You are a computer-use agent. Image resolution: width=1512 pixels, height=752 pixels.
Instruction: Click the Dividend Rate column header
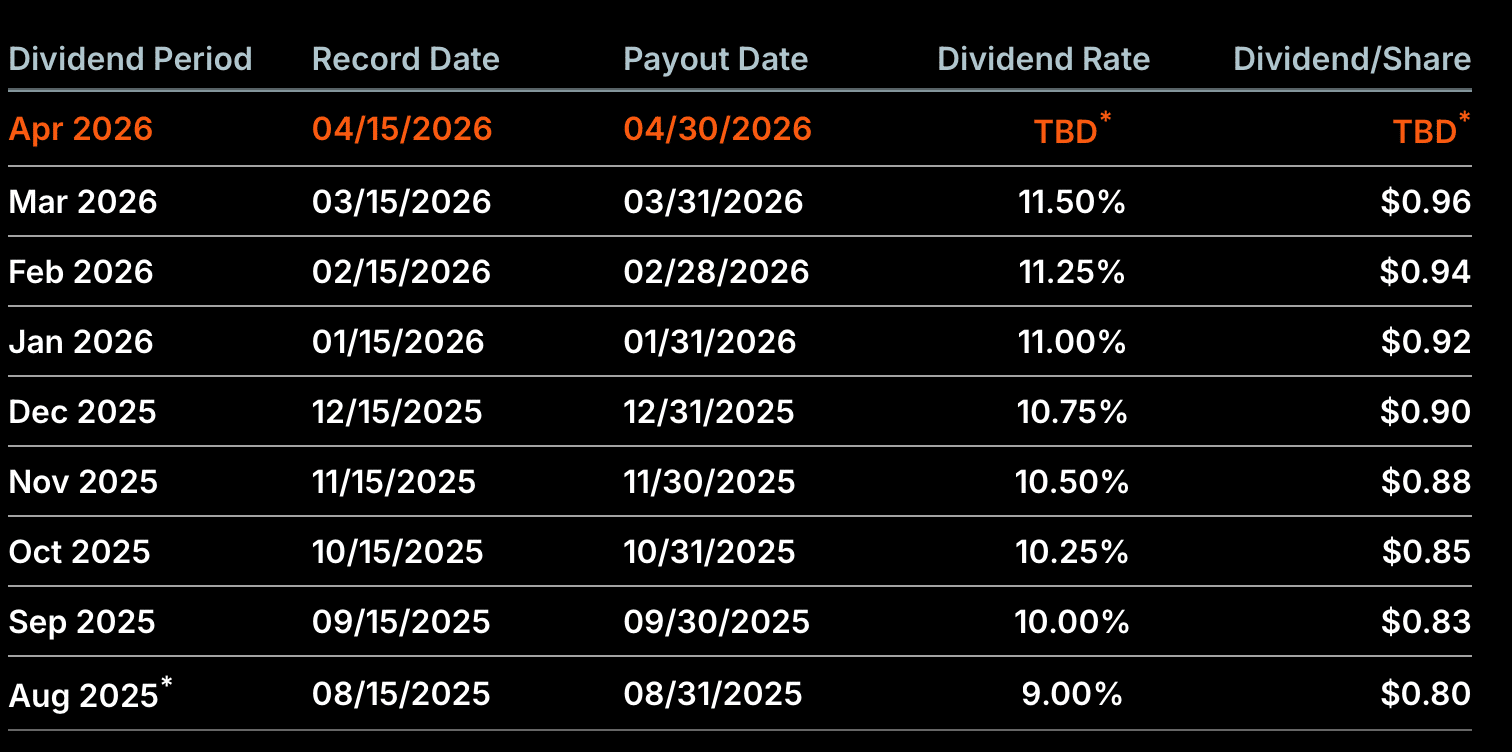click(x=1043, y=59)
